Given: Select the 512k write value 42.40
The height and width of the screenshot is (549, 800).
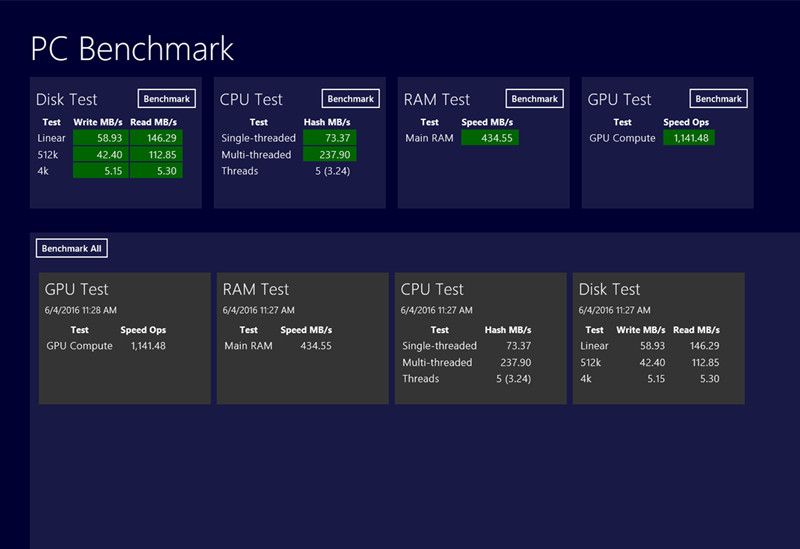Looking at the screenshot, I should click(97, 154).
